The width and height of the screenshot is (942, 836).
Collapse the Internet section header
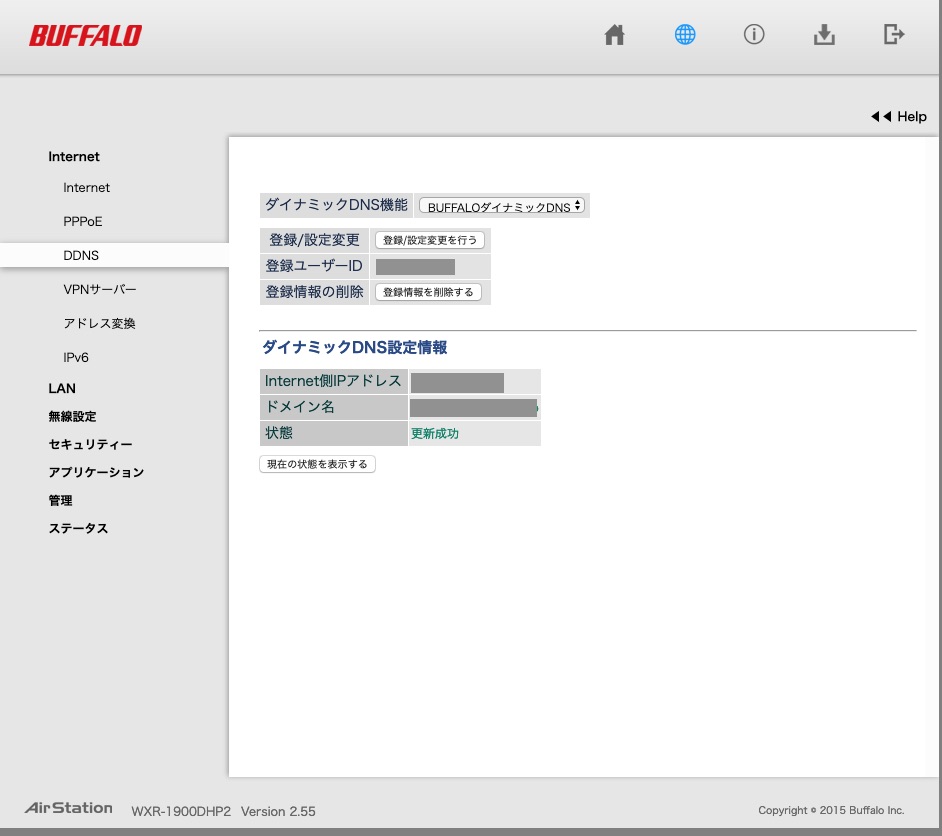click(74, 157)
